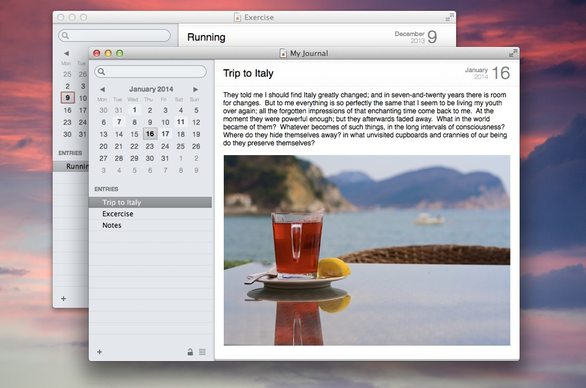Viewport: 586px width, 388px height.
Task: Select January 7 in the calendar
Action: [119, 122]
